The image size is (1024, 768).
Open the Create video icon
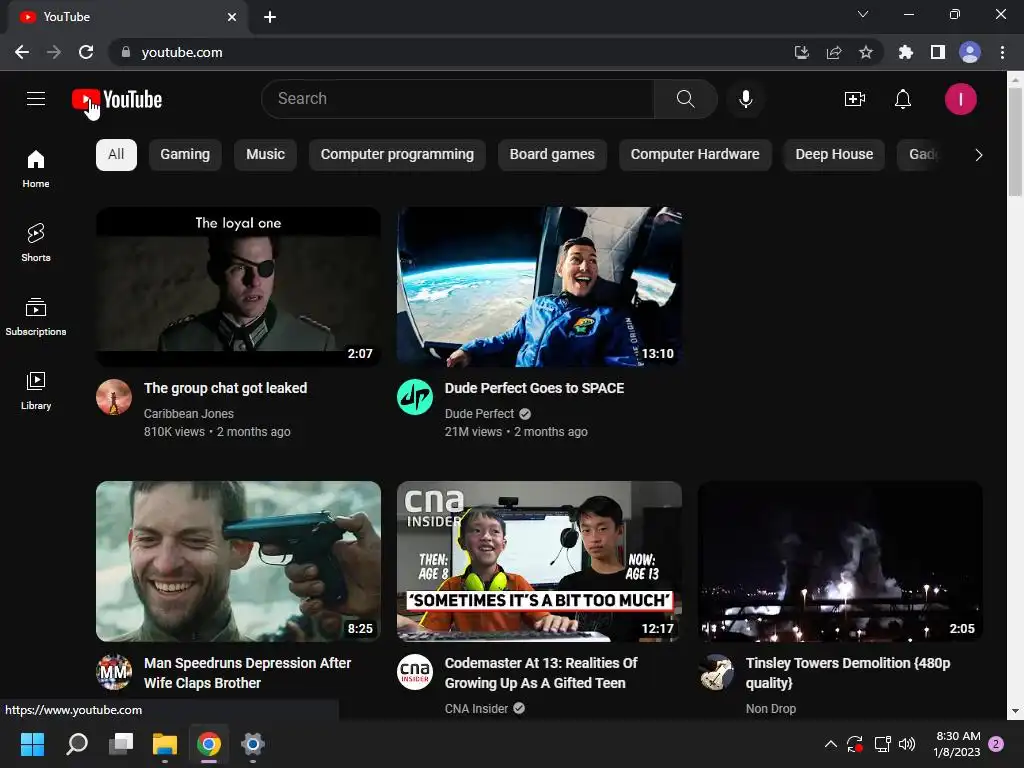[854, 99]
